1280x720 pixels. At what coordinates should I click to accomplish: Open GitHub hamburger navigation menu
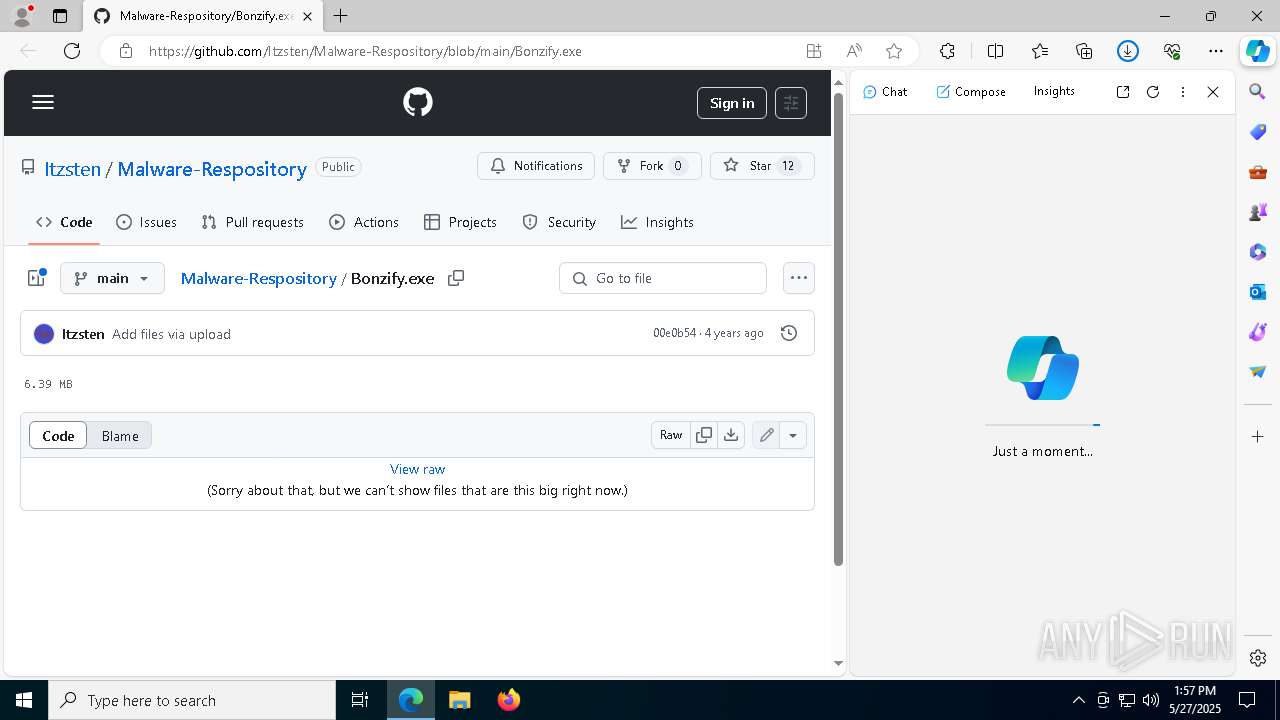43,102
